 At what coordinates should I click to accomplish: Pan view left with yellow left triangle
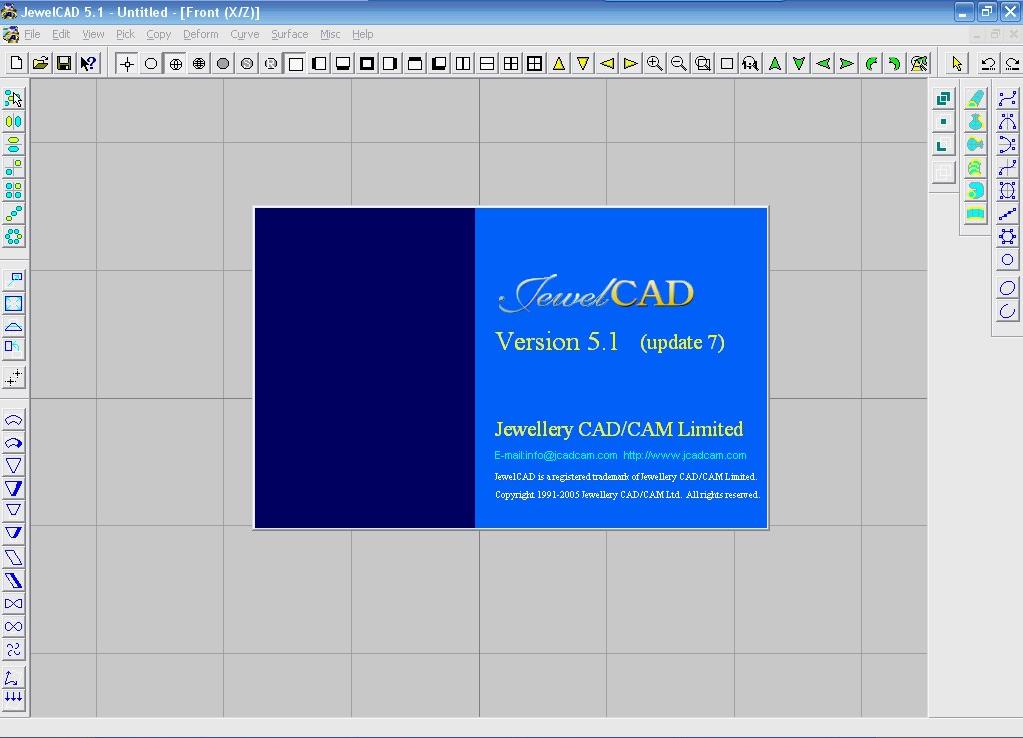[x=607, y=63]
